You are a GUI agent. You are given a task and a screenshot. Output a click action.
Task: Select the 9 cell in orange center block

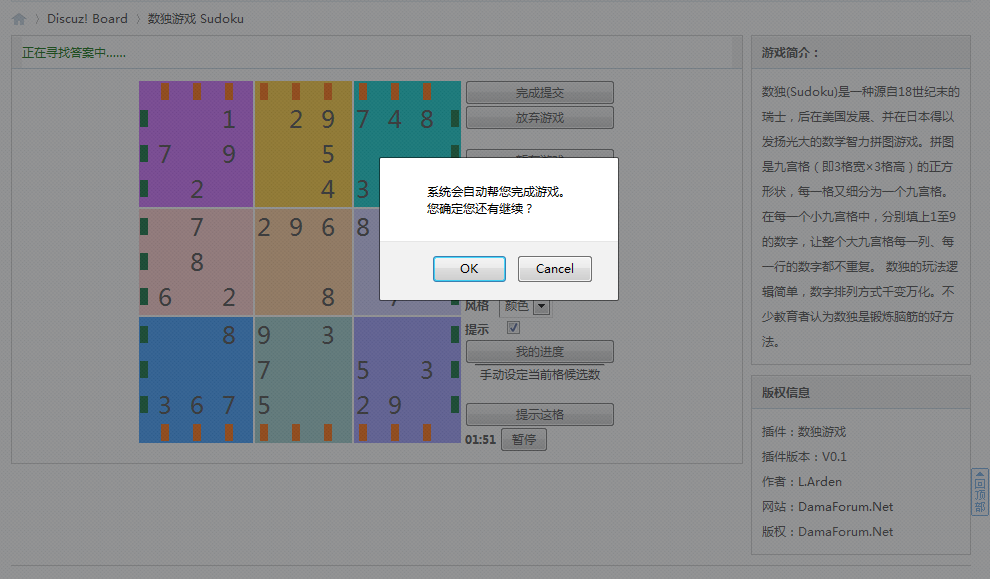pyautogui.click(x=295, y=227)
